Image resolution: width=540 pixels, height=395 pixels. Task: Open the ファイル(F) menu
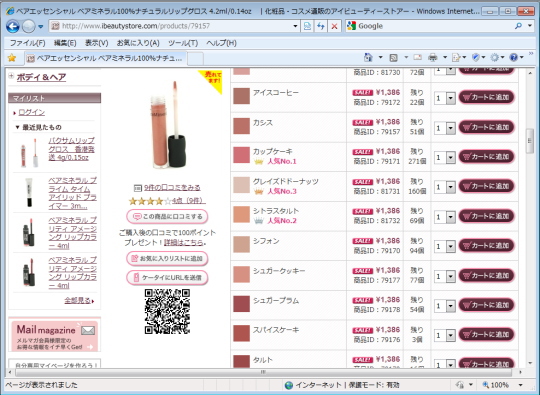[27, 43]
